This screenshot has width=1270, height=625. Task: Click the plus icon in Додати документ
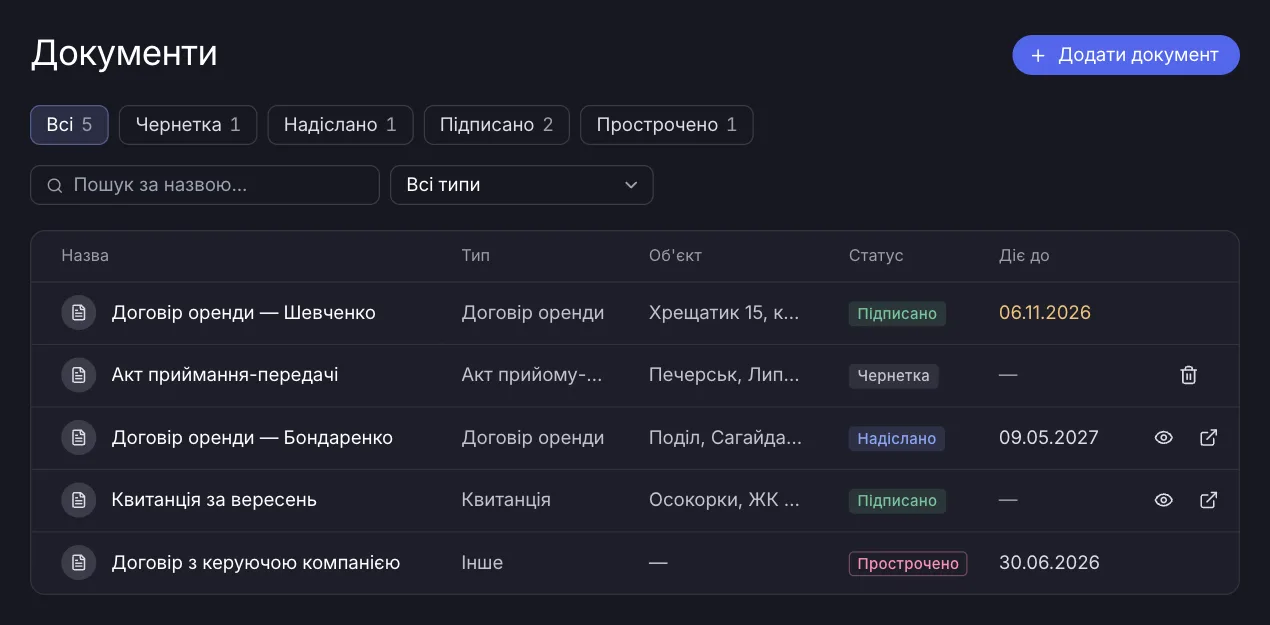point(1038,55)
